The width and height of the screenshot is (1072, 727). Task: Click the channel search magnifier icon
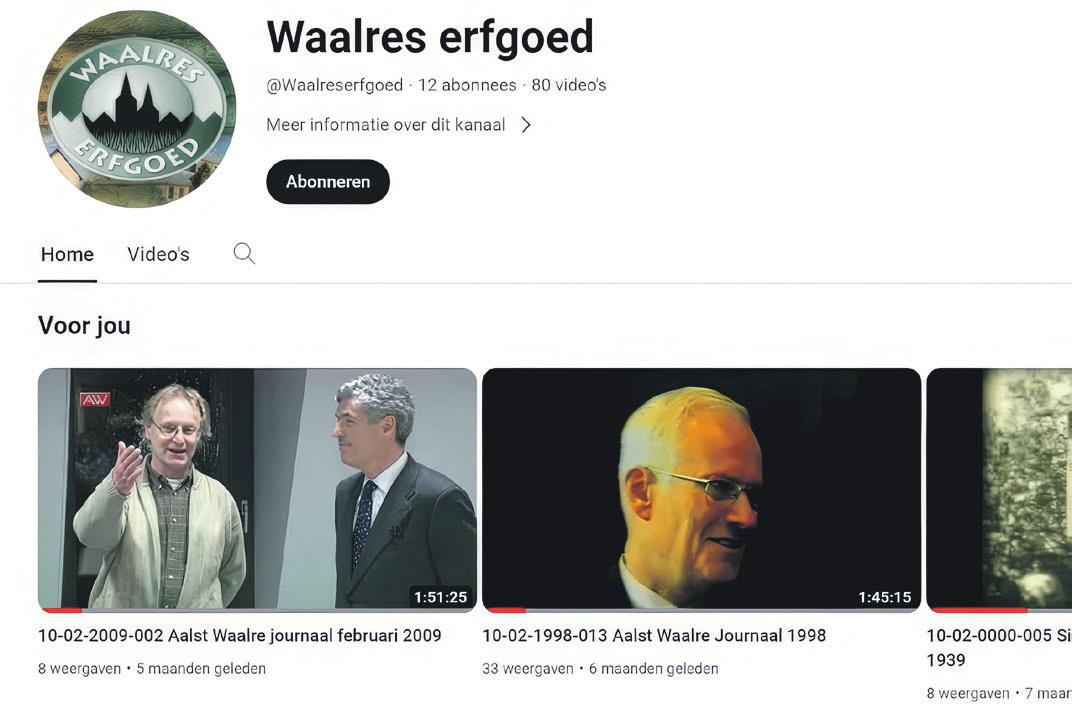tap(244, 254)
